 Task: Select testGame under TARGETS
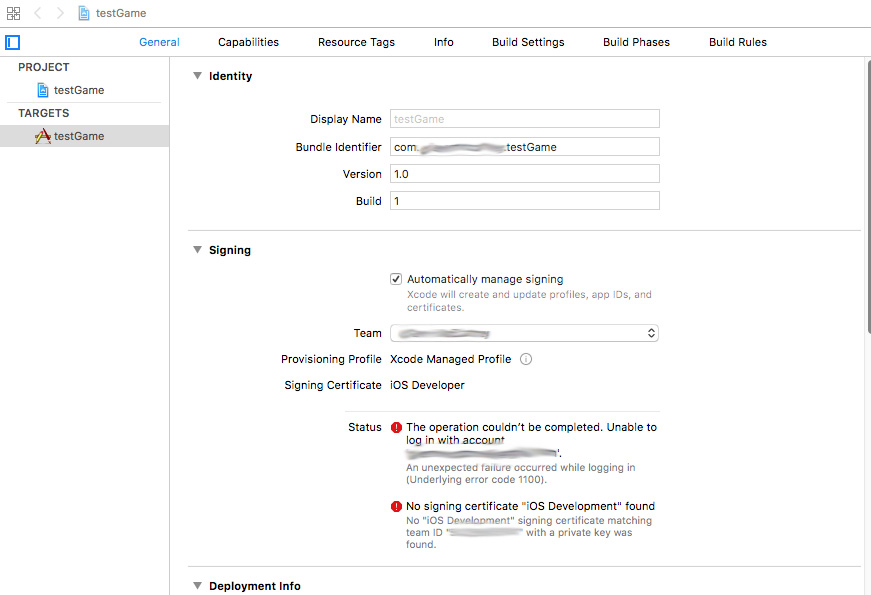[x=84, y=136]
